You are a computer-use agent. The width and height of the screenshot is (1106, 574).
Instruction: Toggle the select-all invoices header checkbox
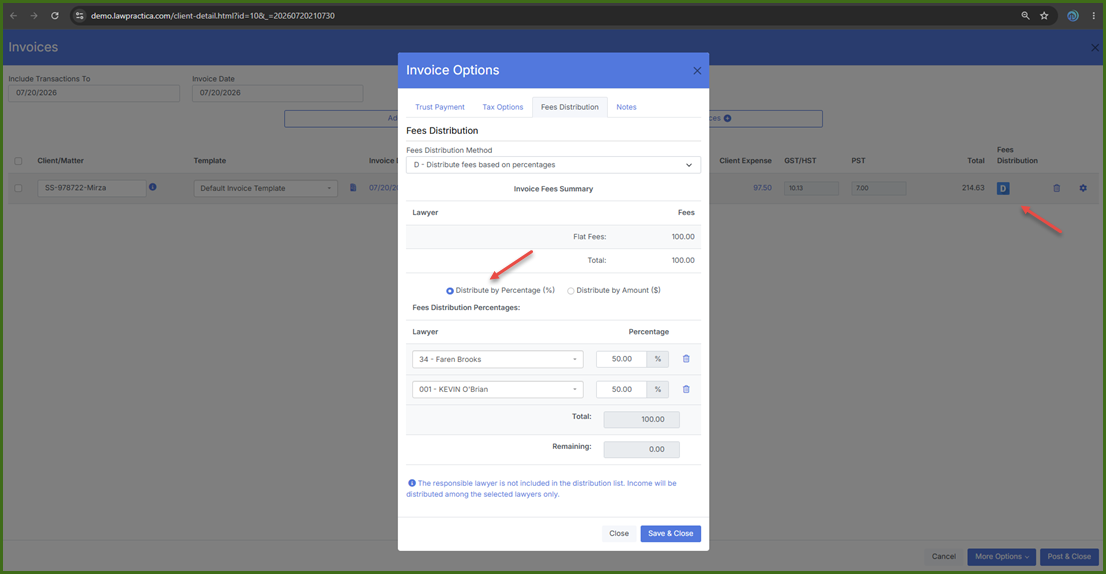click(18, 161)
